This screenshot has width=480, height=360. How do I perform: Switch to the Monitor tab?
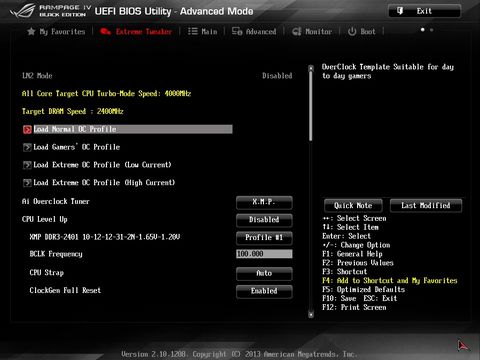(x=312, y=32)
